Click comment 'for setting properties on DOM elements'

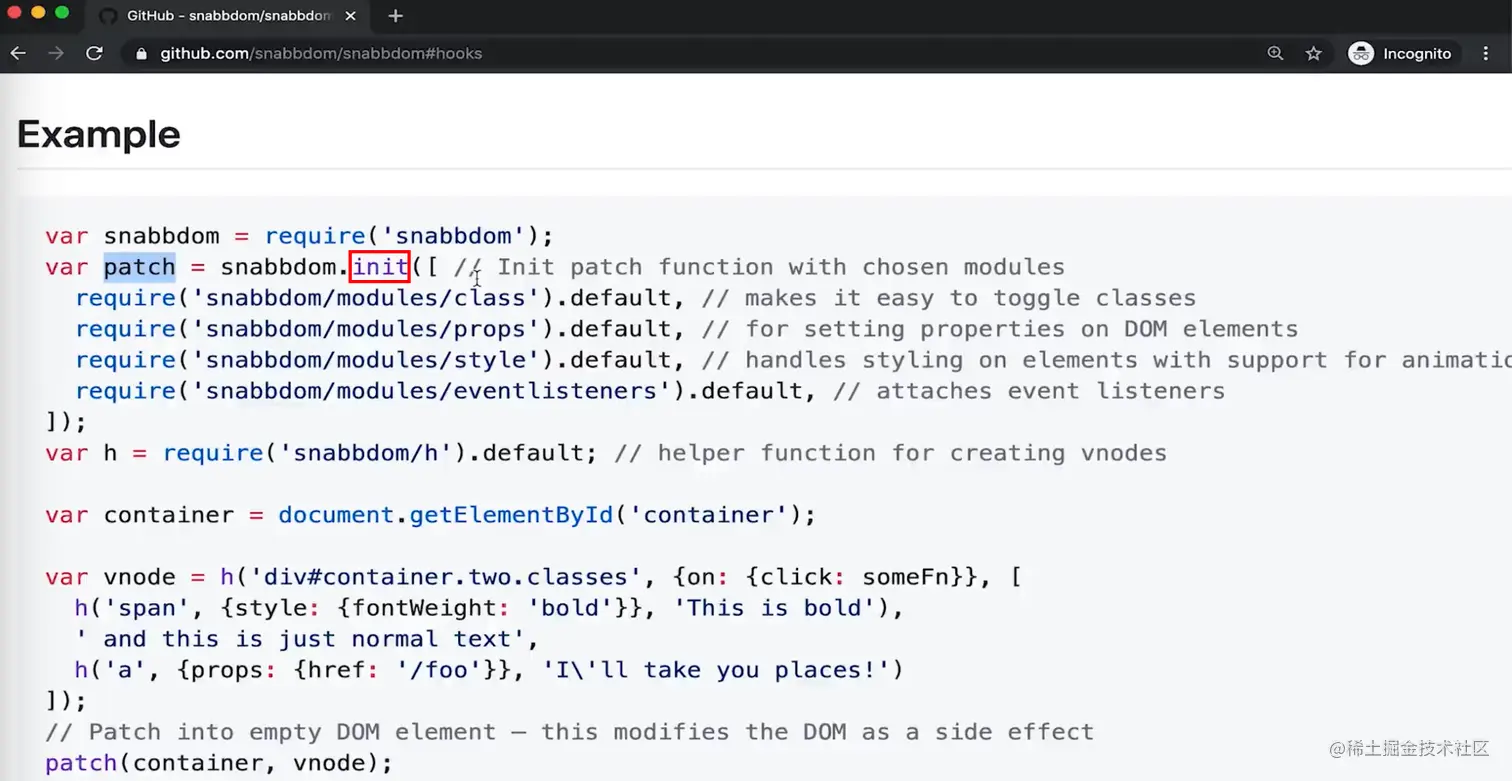pos(1000,329)
